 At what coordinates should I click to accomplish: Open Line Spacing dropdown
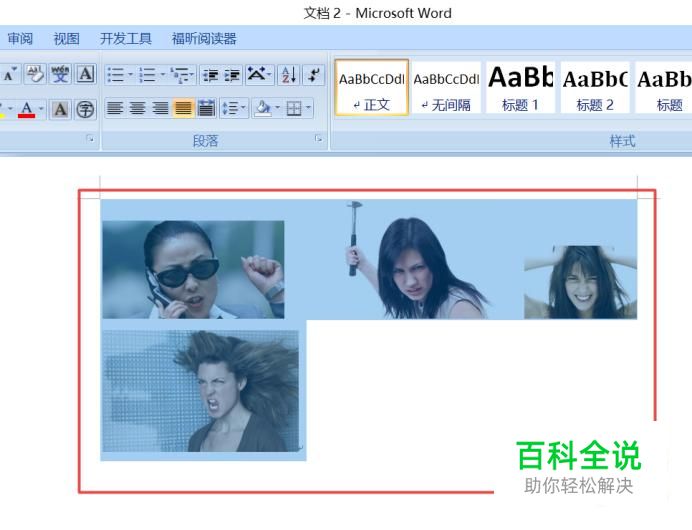234,108
